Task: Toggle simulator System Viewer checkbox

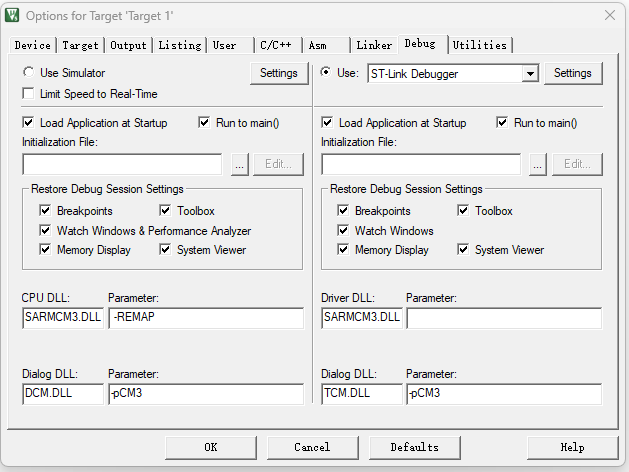Action: [165, 250]
